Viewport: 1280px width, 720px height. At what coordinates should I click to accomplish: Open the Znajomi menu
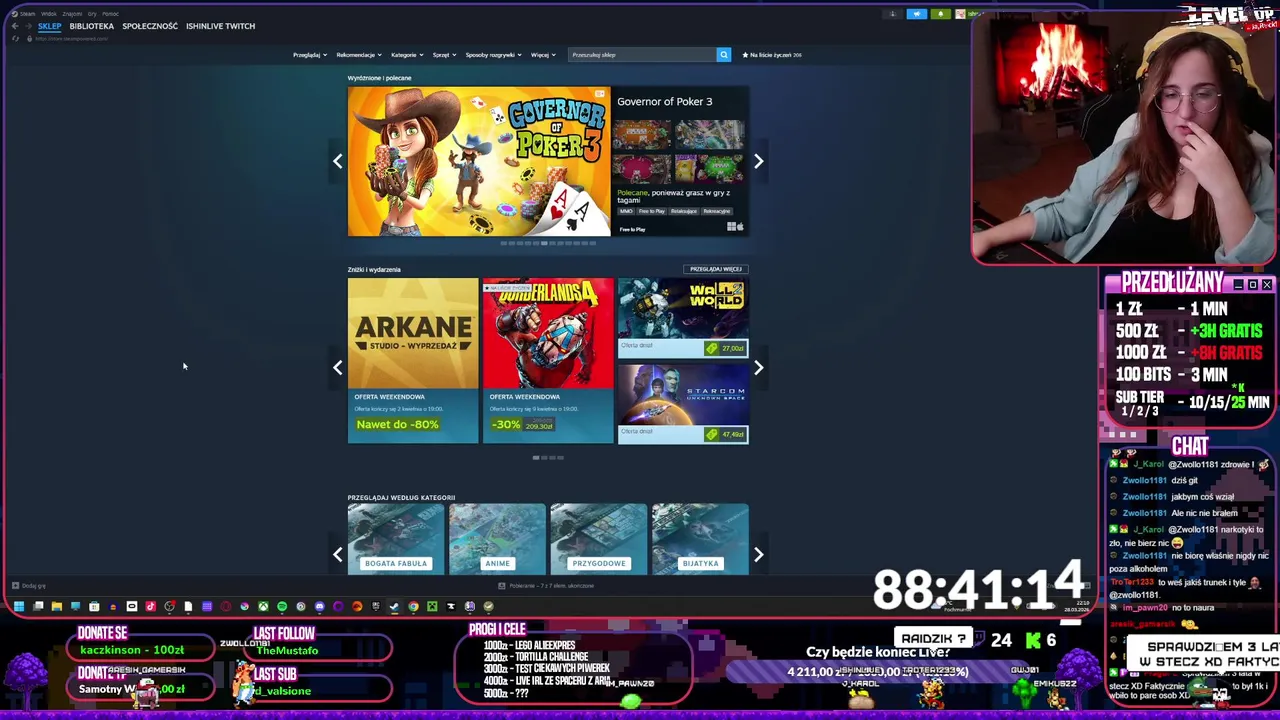click(72, 14)
